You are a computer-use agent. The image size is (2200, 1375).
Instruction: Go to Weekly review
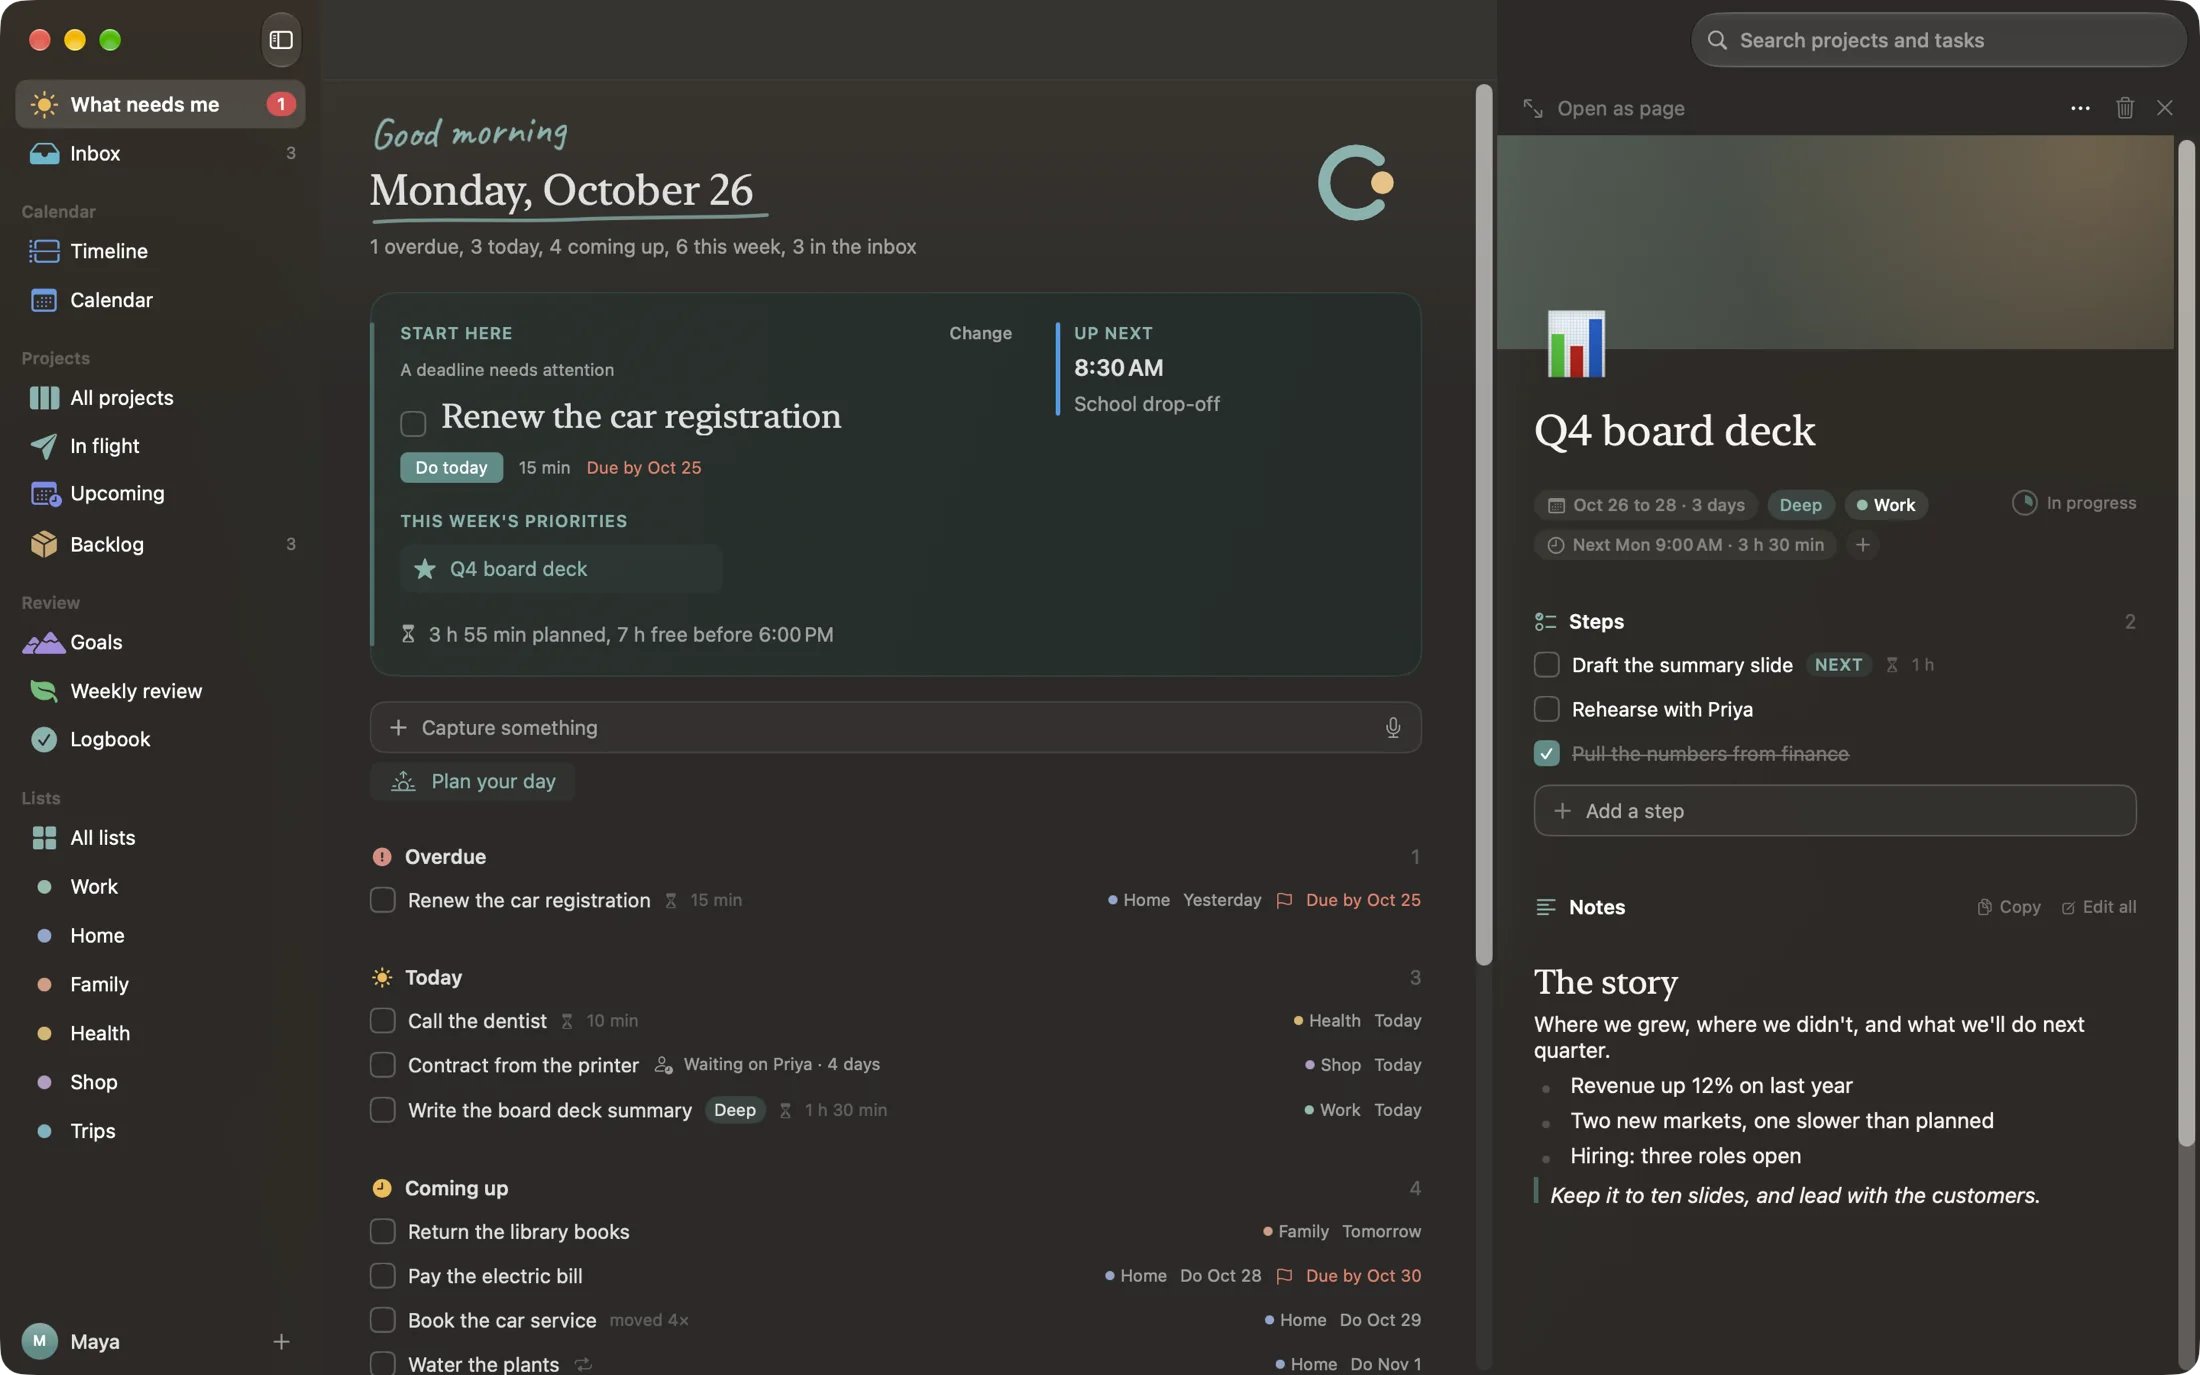tap(160, 691)
